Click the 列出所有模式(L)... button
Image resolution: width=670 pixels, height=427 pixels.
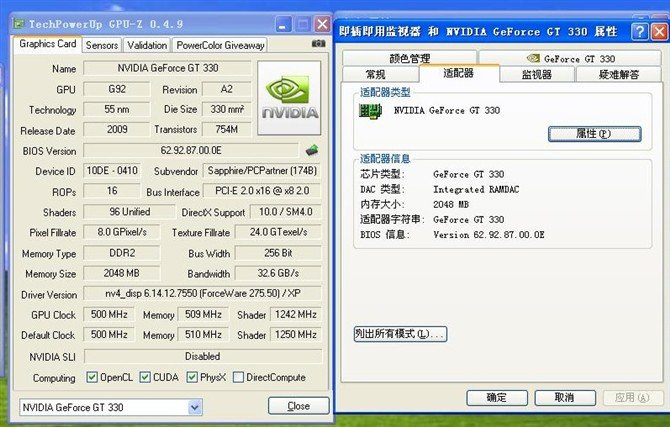[400, 334]
